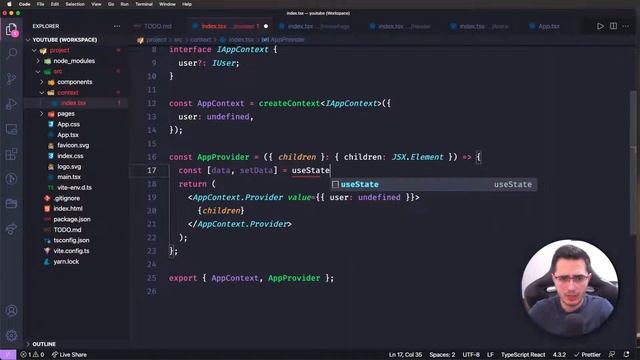Click the editor vertical scrollbar

[x=633, y=163]
